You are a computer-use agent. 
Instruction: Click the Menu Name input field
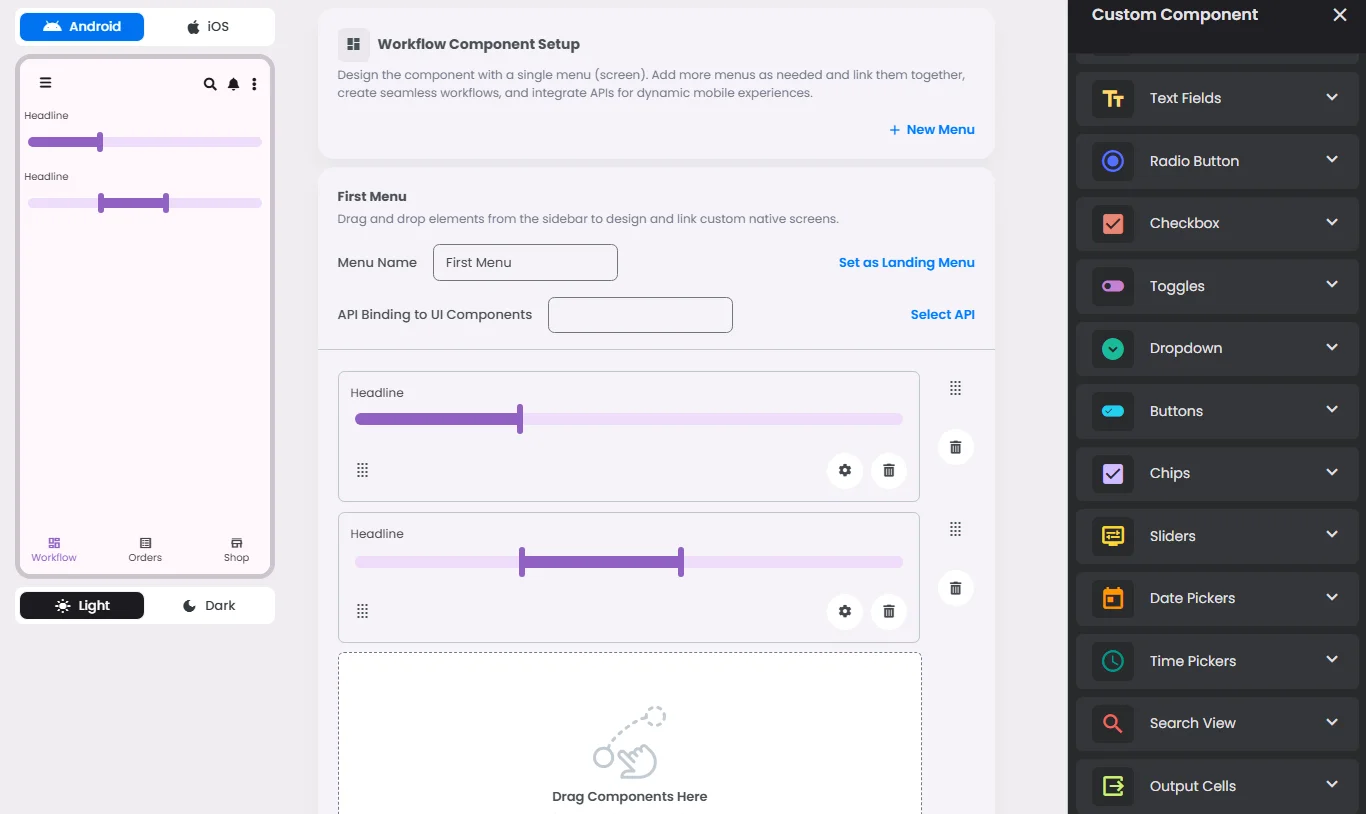point(525,263)
